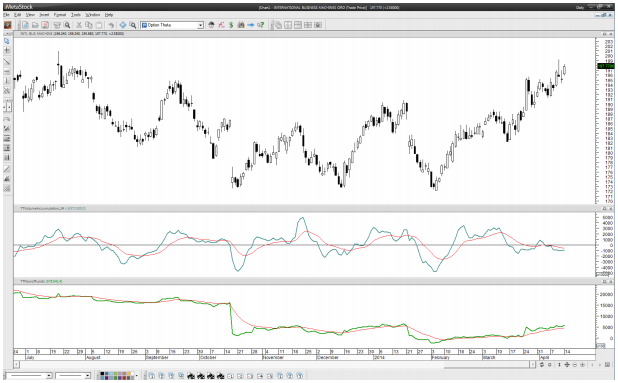Image resolution: width=618 pixels, height=383 pixels.
Task: Click the zoom out minus icon near scrollbar
Action: pos(575,365)
